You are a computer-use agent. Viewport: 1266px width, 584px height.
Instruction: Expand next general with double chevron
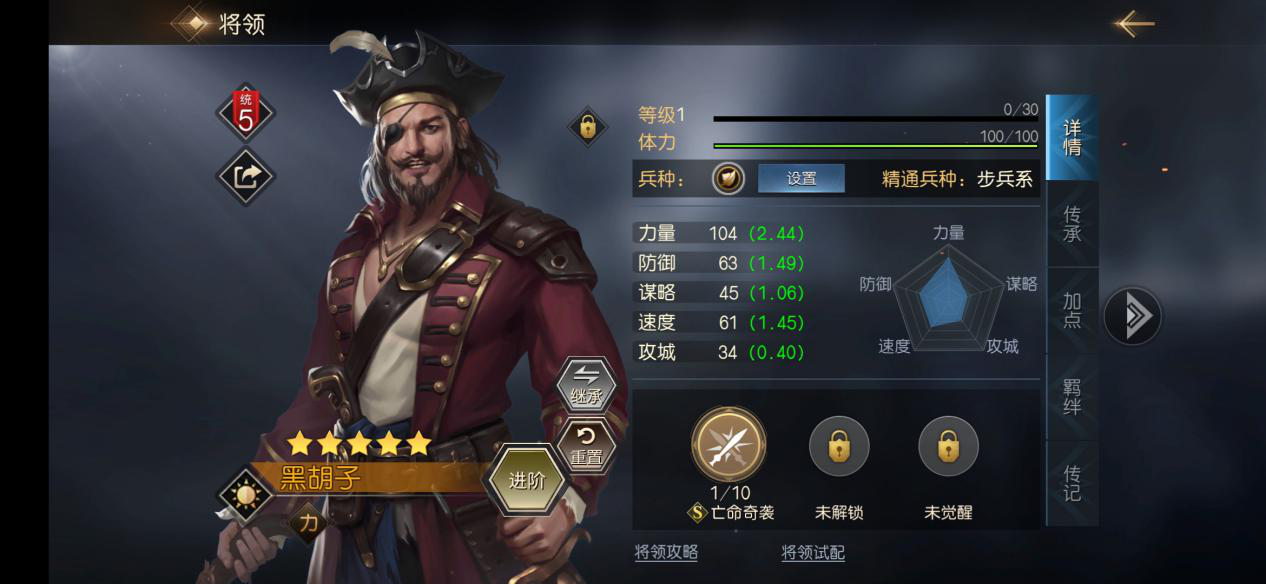[x=1133, y=316]
